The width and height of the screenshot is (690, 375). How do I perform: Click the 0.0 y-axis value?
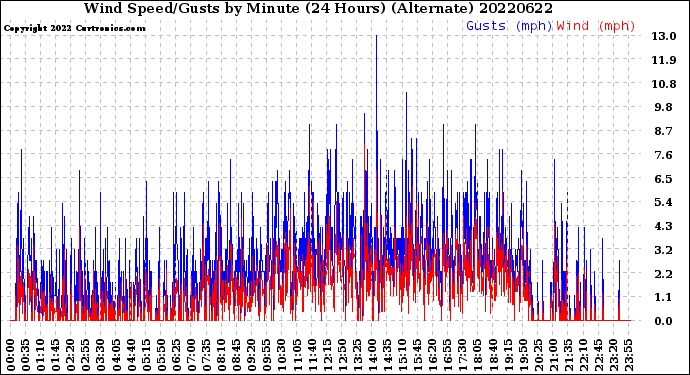664,321
